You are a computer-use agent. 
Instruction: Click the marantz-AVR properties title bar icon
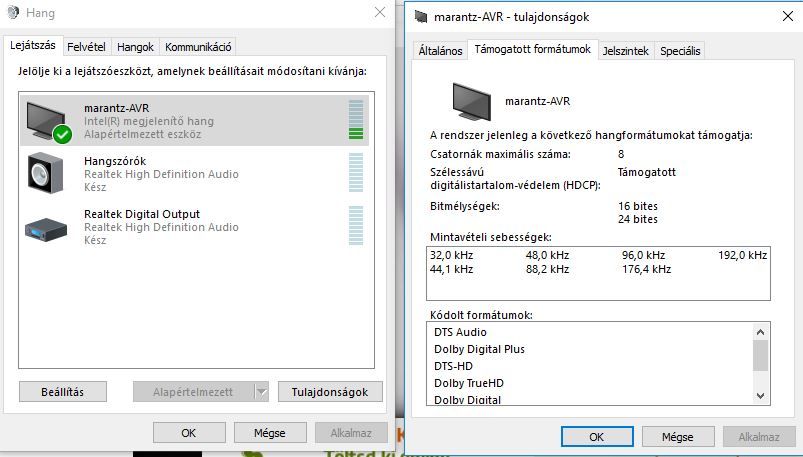pos(421,17)
